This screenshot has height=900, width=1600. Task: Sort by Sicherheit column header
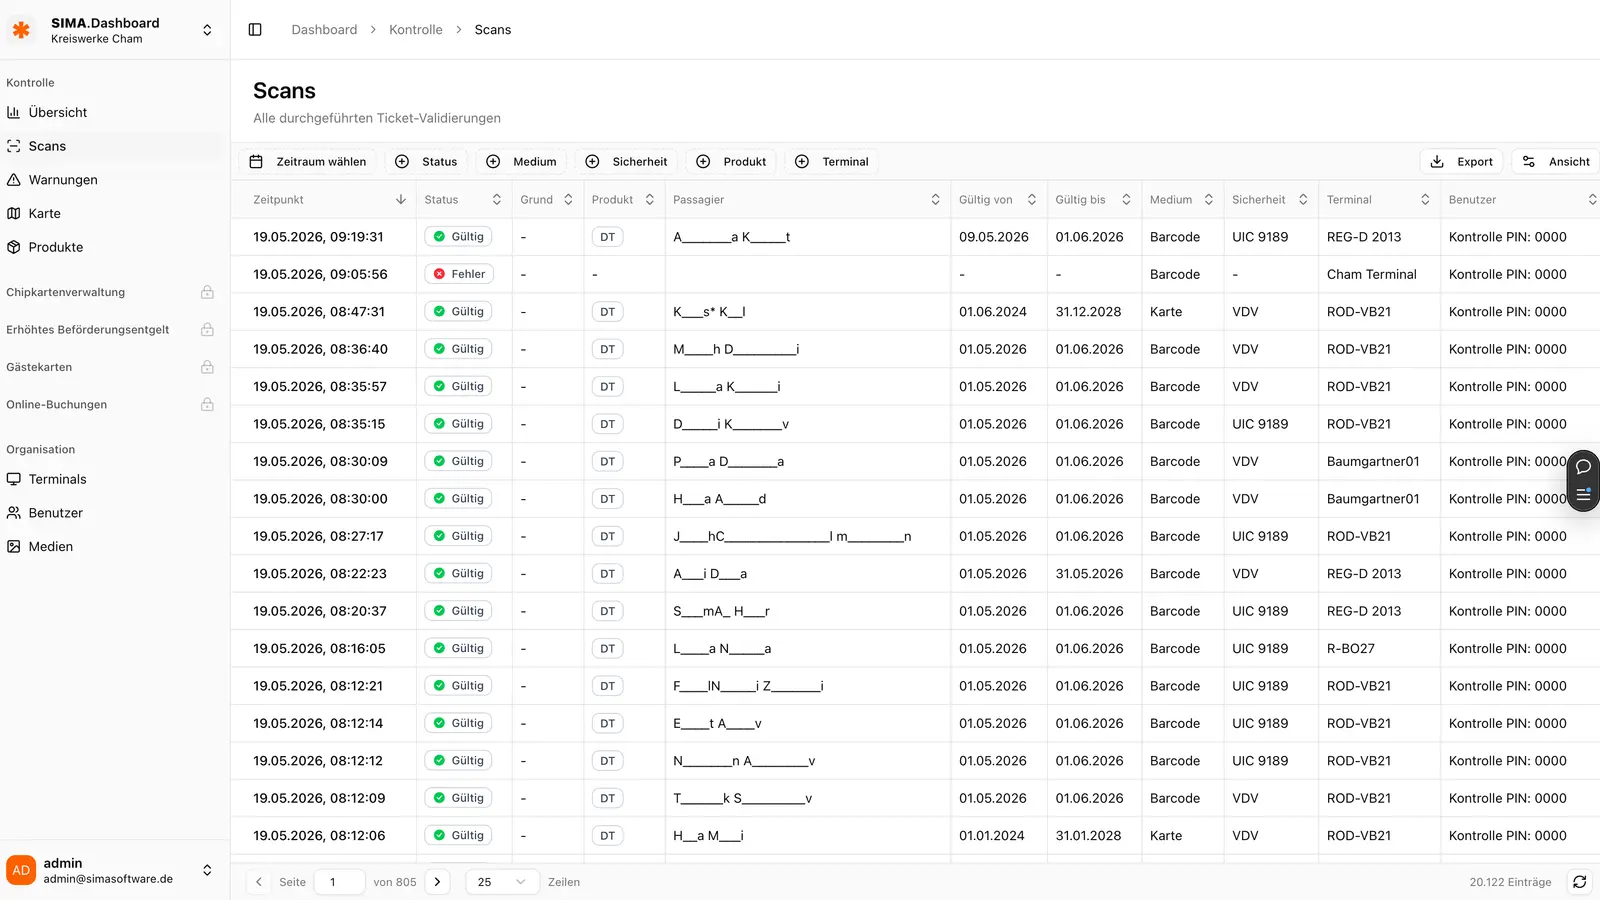coord(1270,200)
